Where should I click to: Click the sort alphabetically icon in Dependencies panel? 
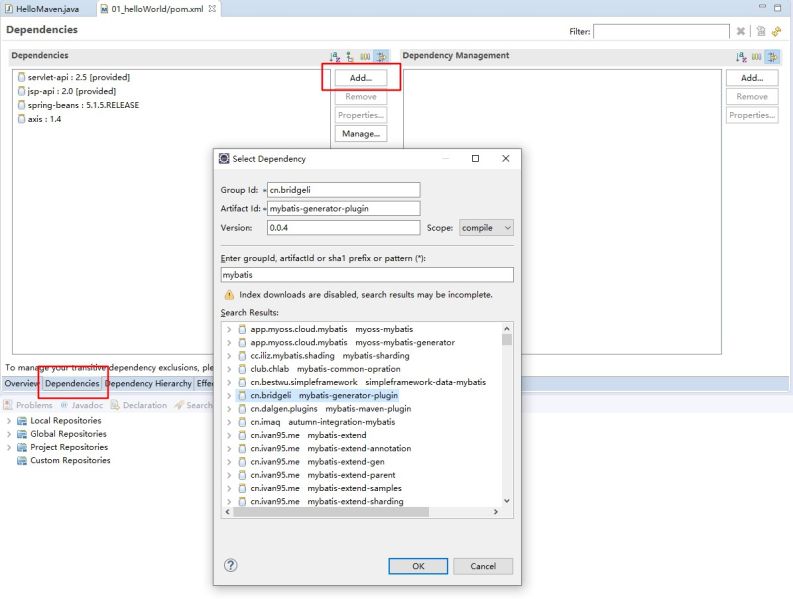coord(335,57)
